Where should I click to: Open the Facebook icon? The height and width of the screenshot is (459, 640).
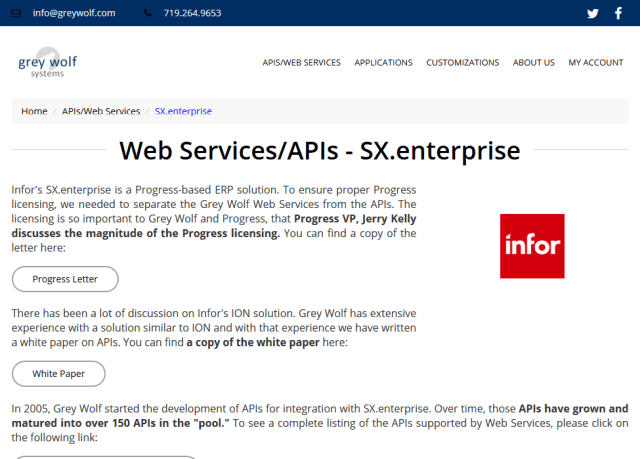coord(618,13)
